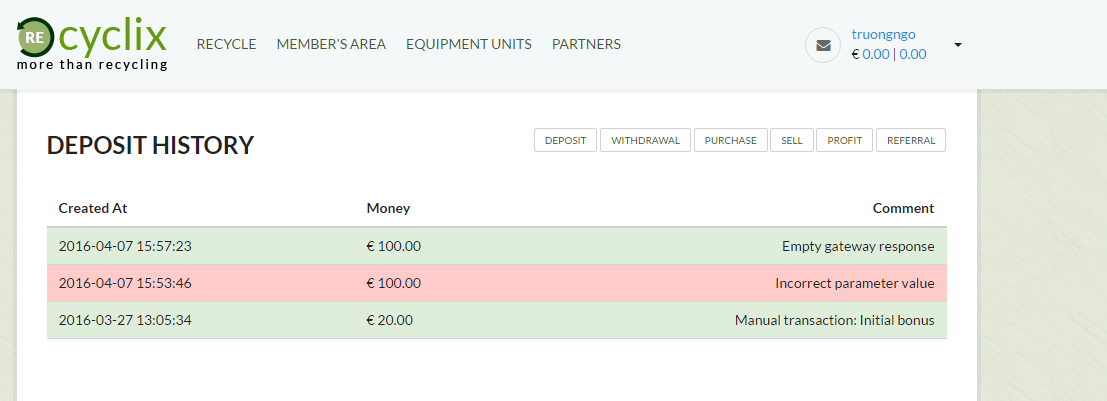Click the Money column header
The height and width of the screenshot is (401, 1107).
(388, 209)
